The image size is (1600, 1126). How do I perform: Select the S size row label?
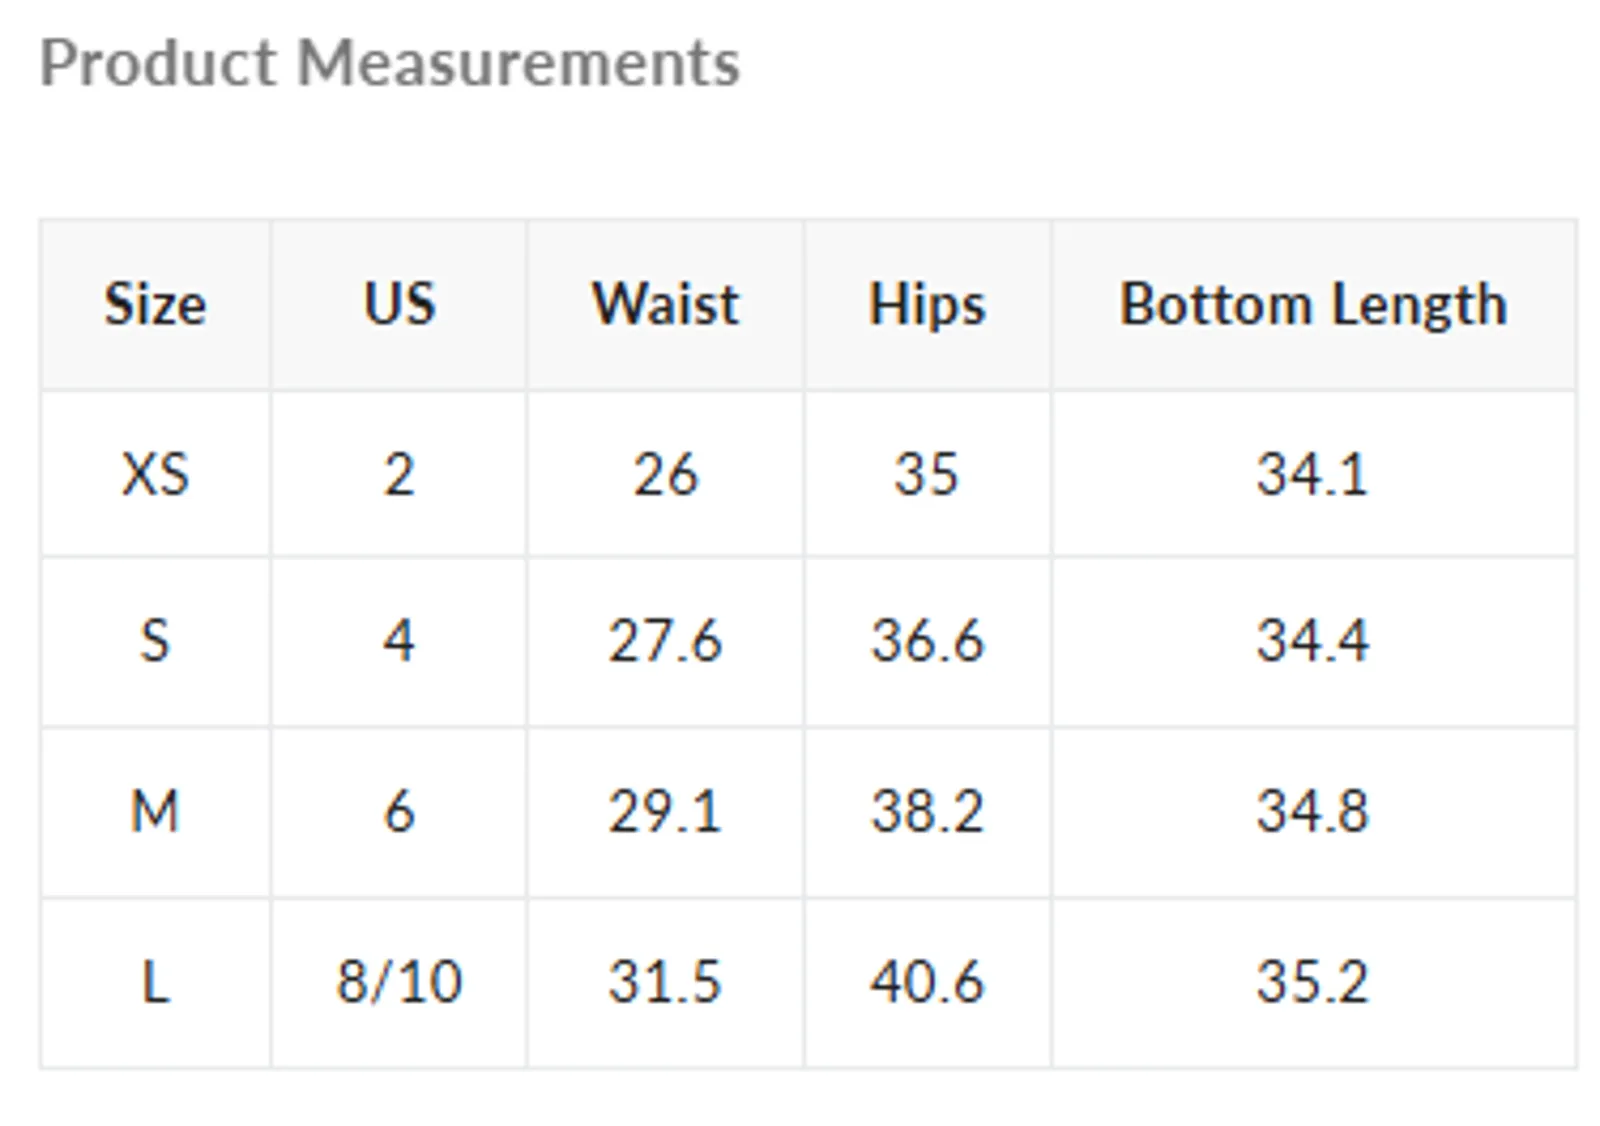tap(155, 641)
